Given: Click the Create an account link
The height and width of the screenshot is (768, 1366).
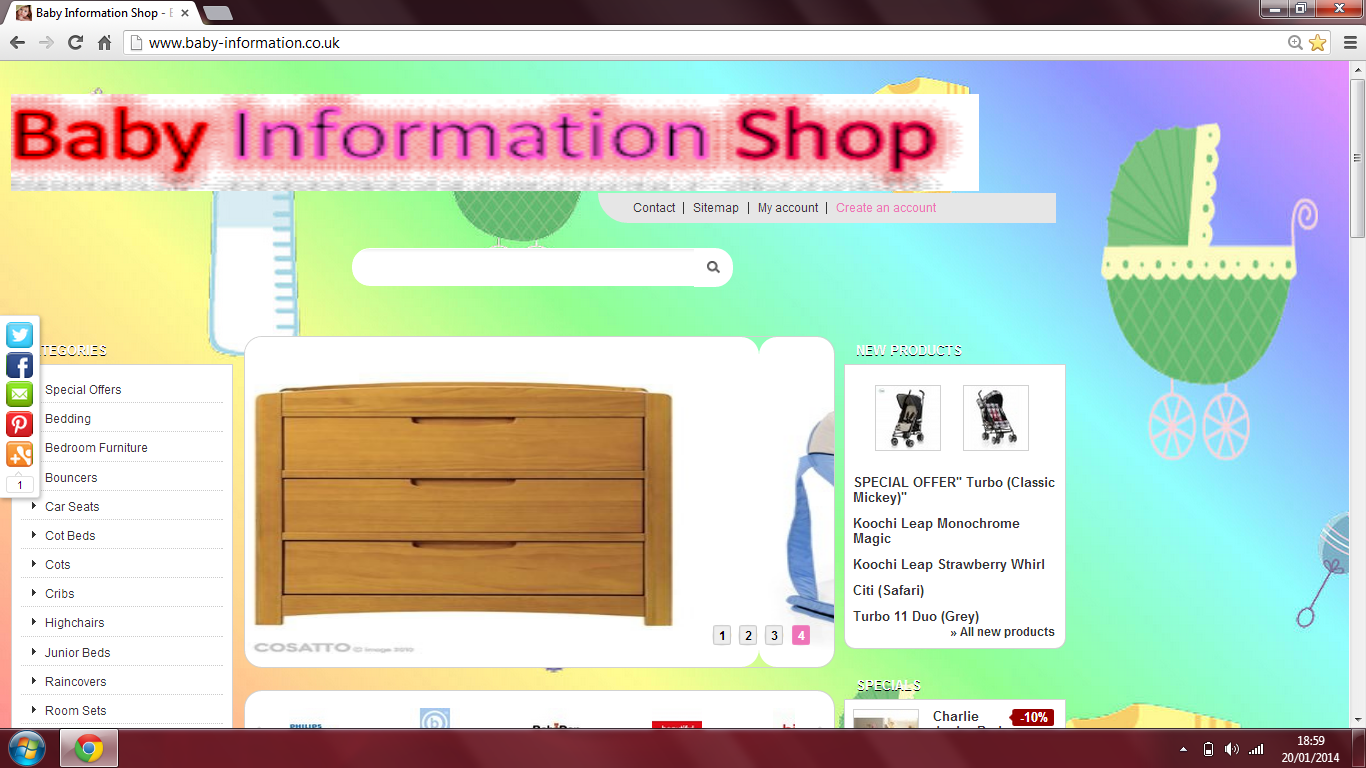Looking at the screenshot, I should click(886, 208).
